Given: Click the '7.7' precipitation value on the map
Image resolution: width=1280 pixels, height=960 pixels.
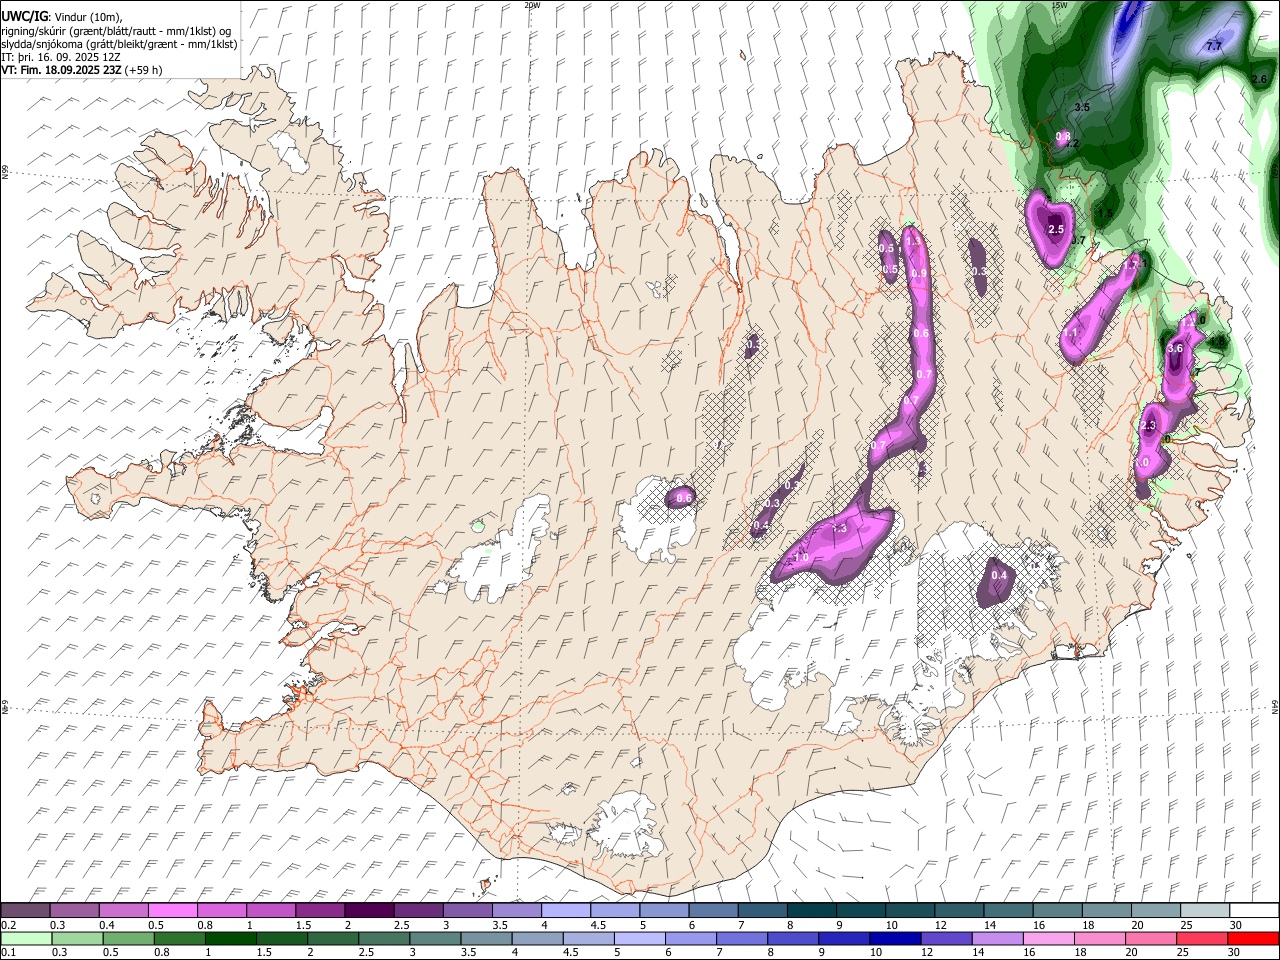Looking at the screenshot, I should 1214,46.
